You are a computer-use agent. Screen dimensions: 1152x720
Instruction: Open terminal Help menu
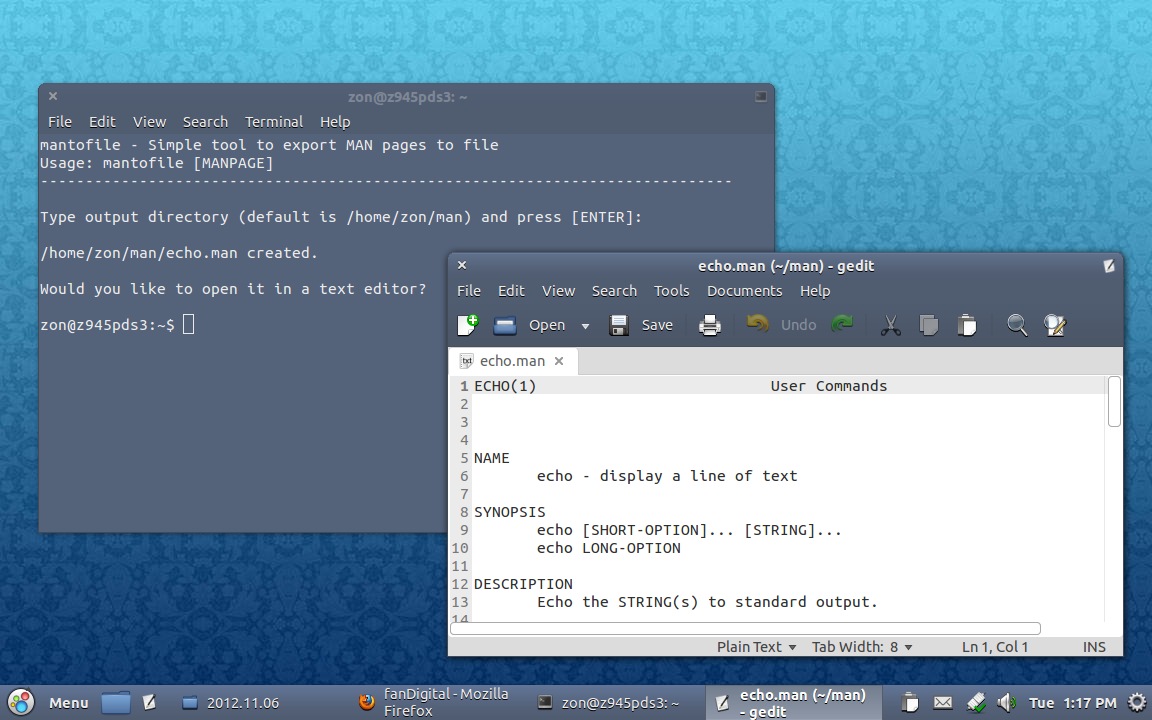335,122
